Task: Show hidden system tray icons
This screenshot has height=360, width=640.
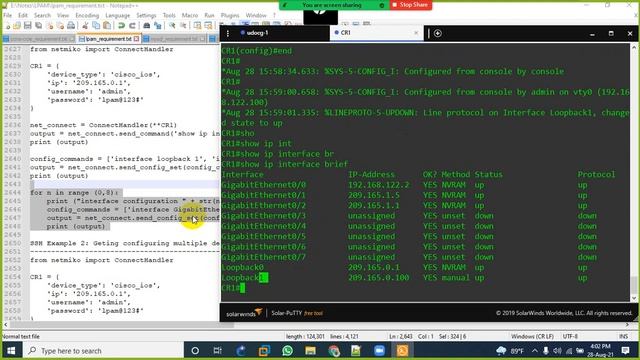Action: (x=534, y=351)
